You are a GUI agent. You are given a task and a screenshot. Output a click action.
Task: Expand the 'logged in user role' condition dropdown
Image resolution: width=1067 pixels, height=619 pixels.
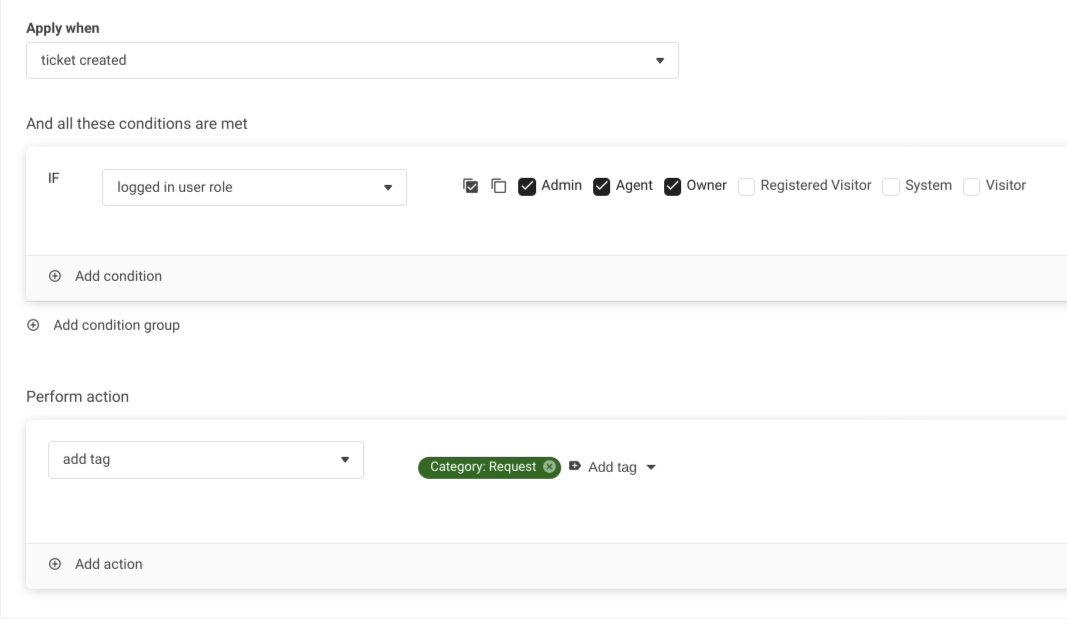coord(254,187)
